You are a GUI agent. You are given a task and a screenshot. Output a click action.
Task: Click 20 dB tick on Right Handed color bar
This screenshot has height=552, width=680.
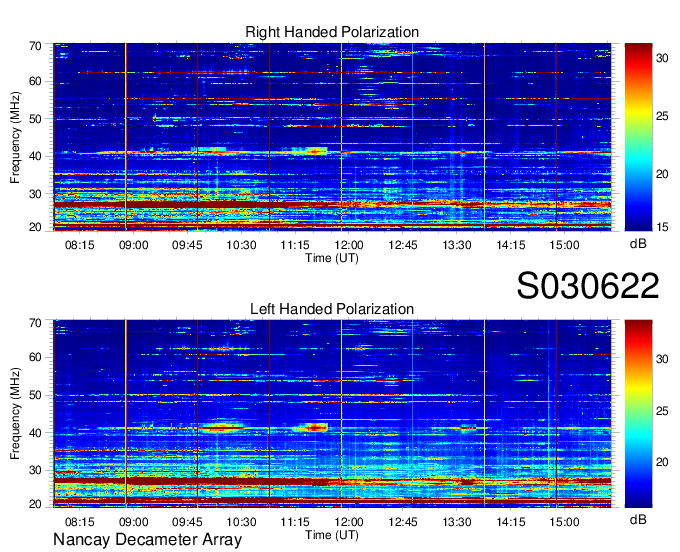coord(662,174)
